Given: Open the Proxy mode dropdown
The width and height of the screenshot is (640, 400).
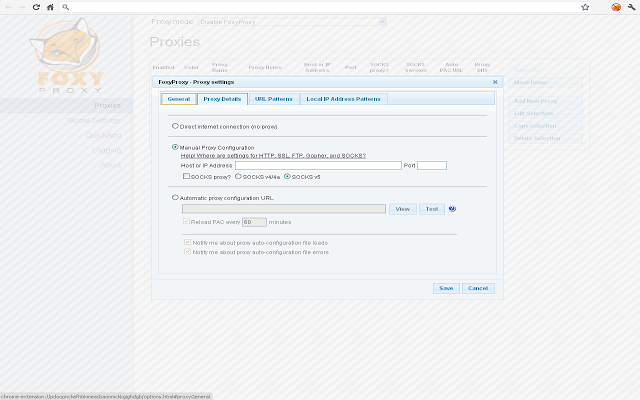Looking at the screenshot, I should 292,22.
